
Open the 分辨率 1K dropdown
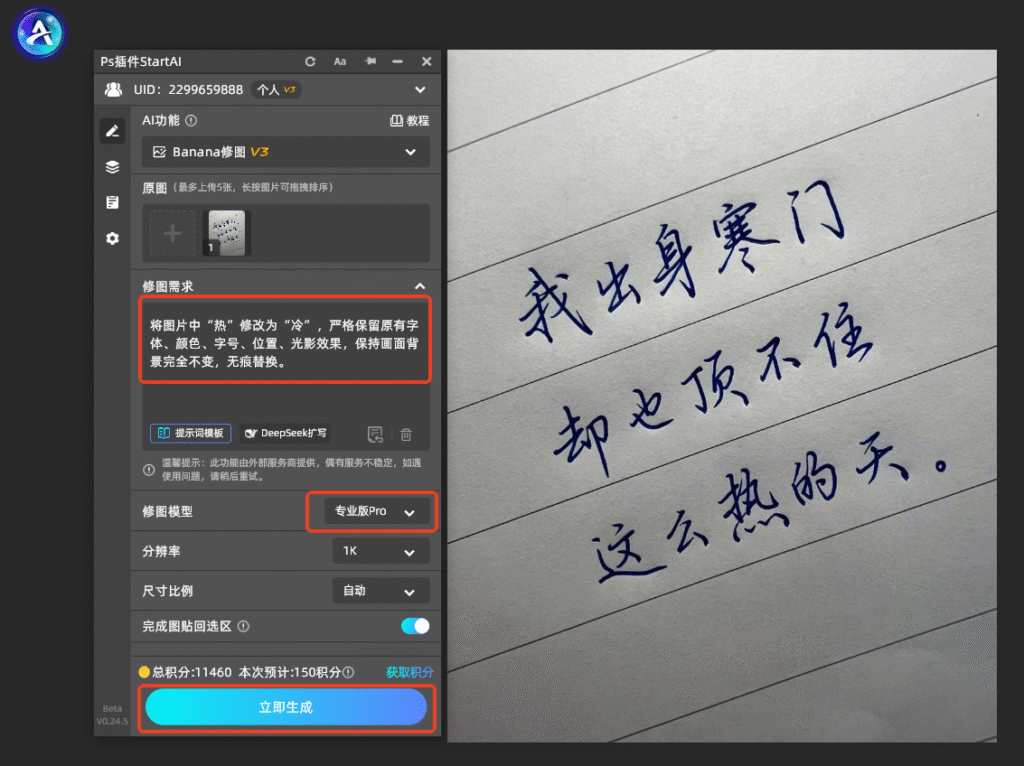[x=381, y=551]
